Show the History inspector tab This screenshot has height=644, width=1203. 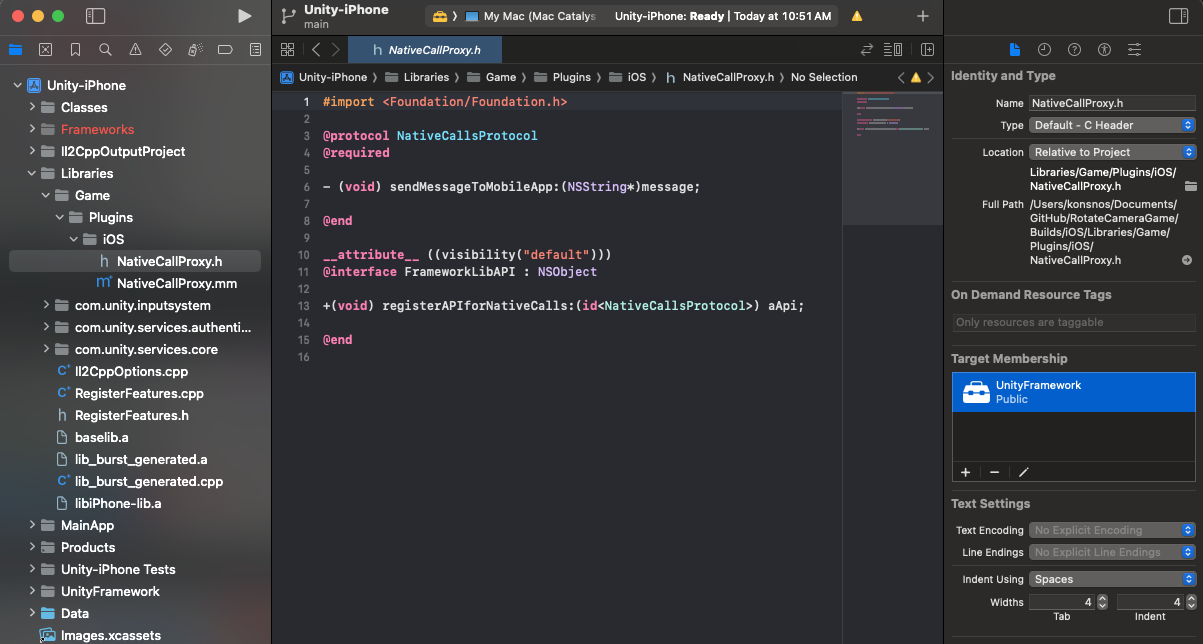pos(1044,49)
